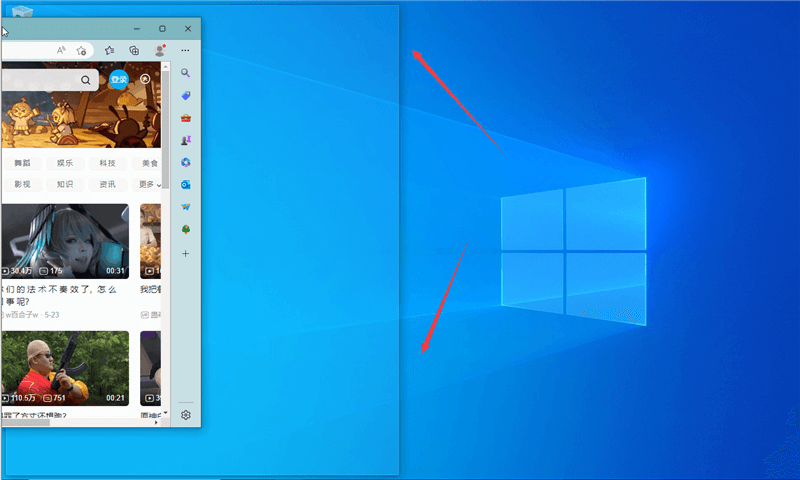This screenshot has width=800, height=480.
Task: Add page to favorites with star icon
Action: (x=82, y=50)
